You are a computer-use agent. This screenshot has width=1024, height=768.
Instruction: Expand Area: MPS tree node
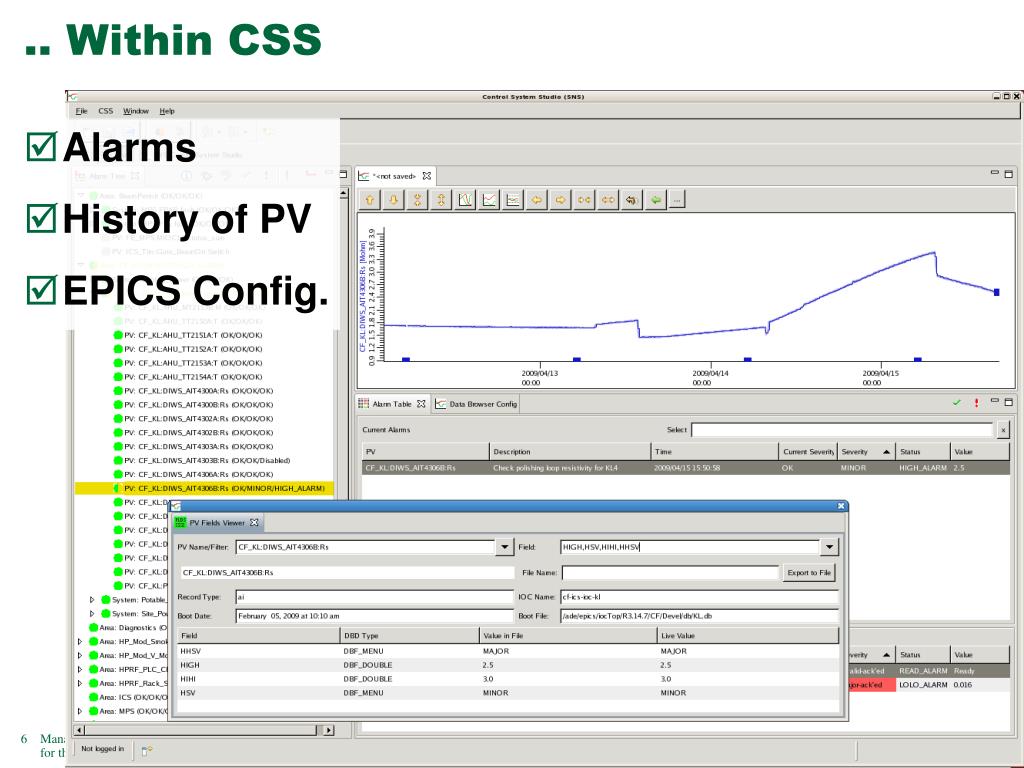click(80, 711)
